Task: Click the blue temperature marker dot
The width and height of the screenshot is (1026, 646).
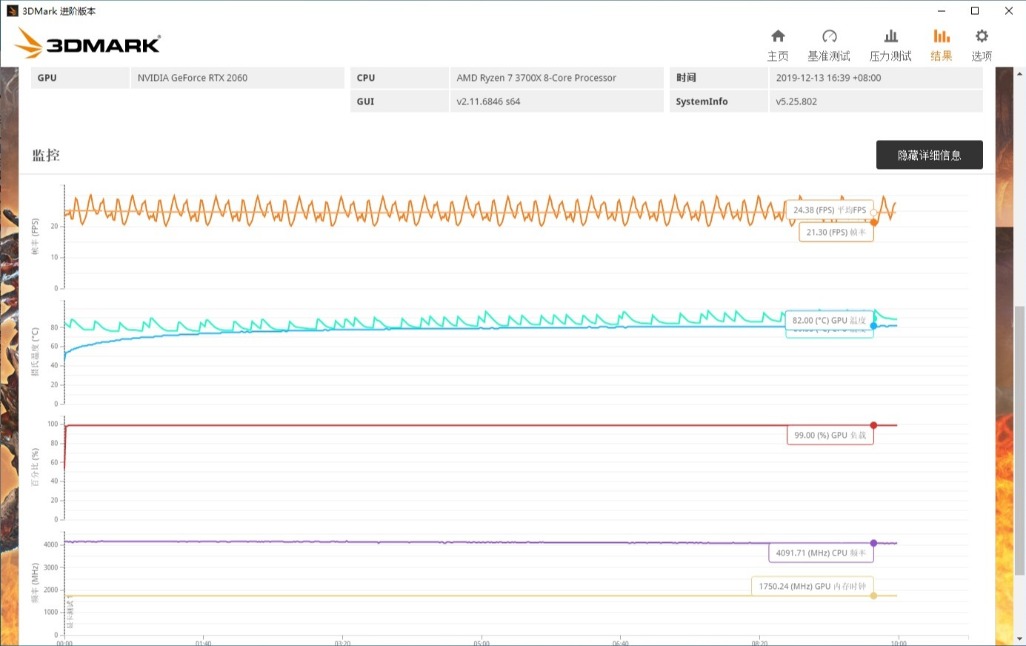Action: 874,326
